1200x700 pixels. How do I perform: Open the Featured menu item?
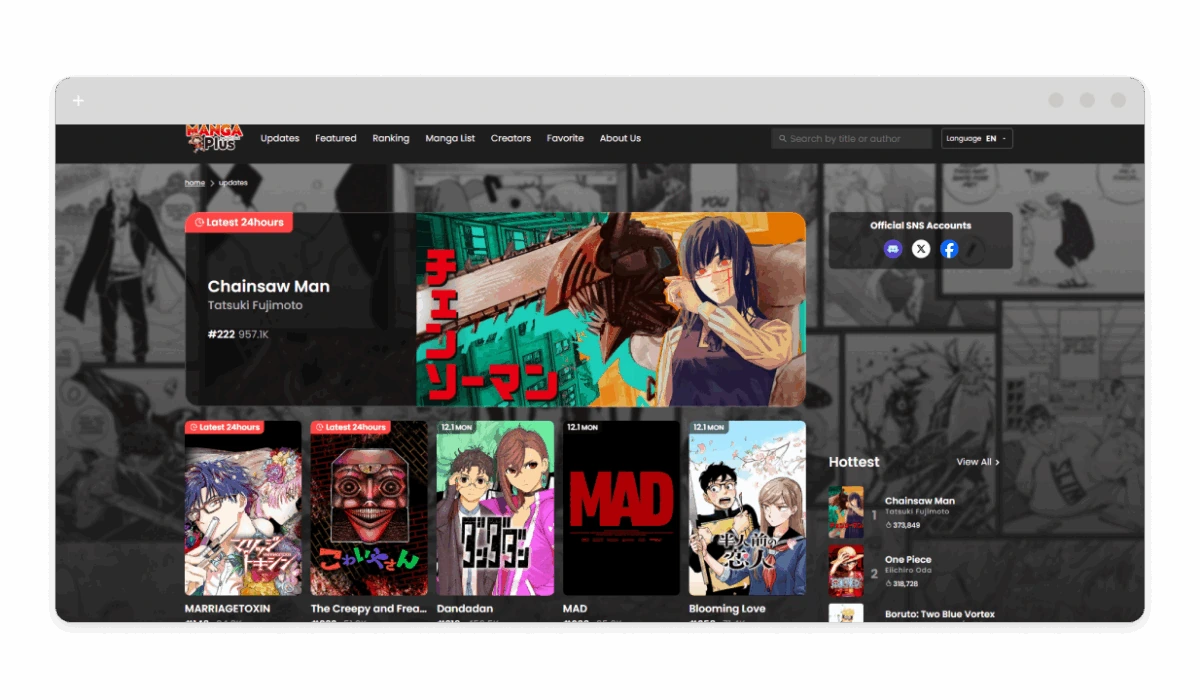pos(336,139)
